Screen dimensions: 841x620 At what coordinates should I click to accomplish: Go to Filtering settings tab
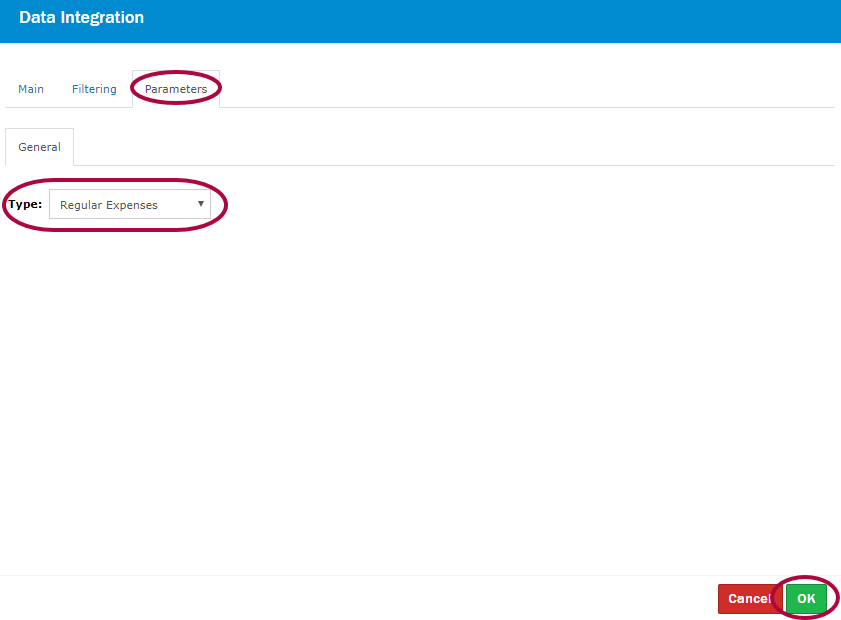(x=94, y=89)
